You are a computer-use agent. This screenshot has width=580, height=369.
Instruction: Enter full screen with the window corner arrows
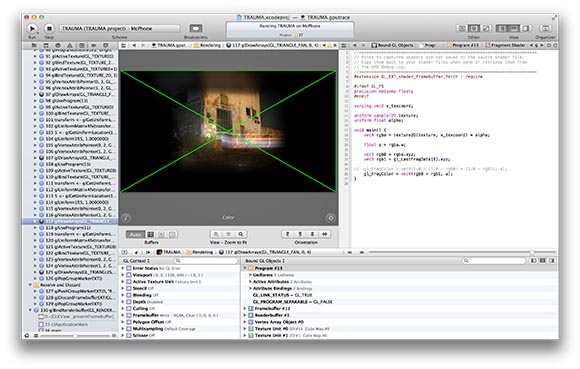pos(554,17)
